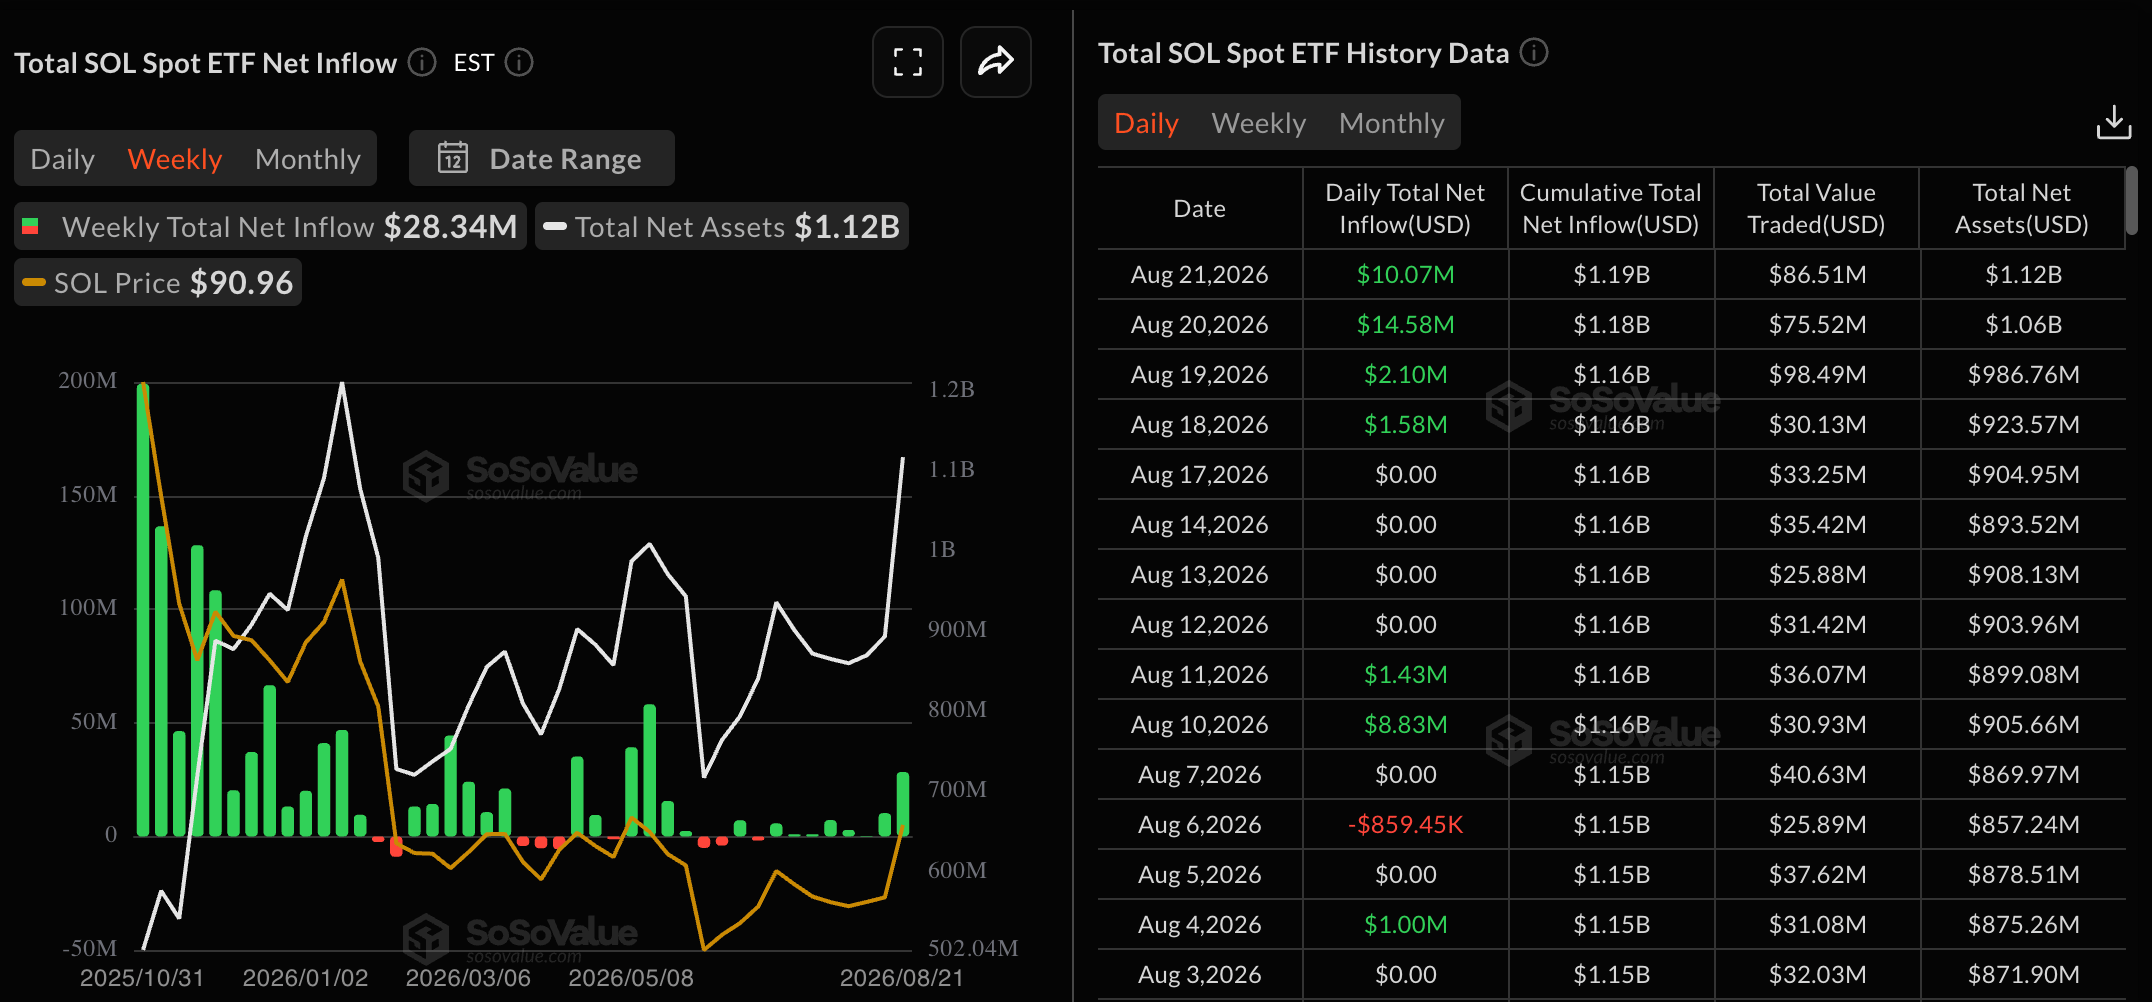2152x1002 pixels.
Task: Click $1.19B cumulative net inflow cell
Action: 1611,274
